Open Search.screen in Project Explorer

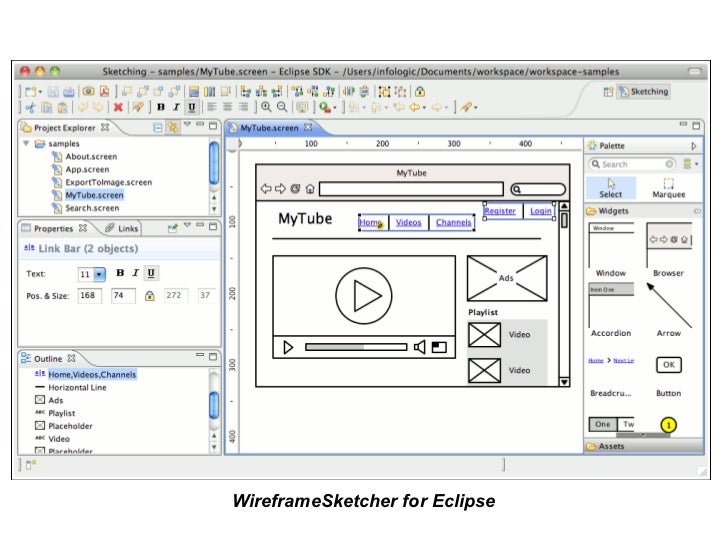pos(92,208)
